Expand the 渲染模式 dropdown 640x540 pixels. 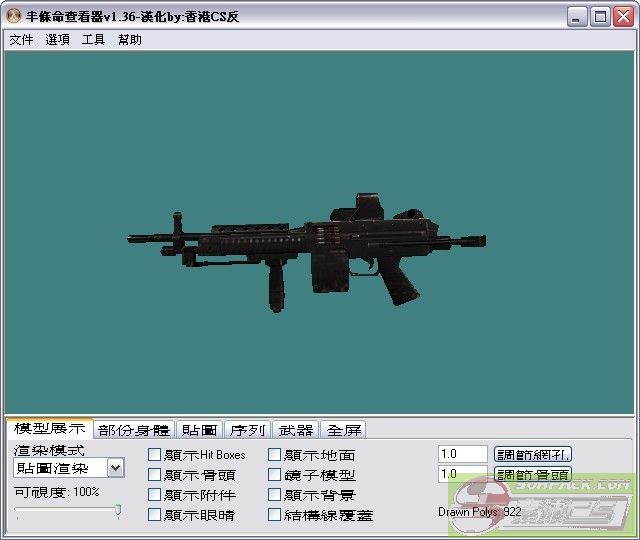(x=115, y=467)
